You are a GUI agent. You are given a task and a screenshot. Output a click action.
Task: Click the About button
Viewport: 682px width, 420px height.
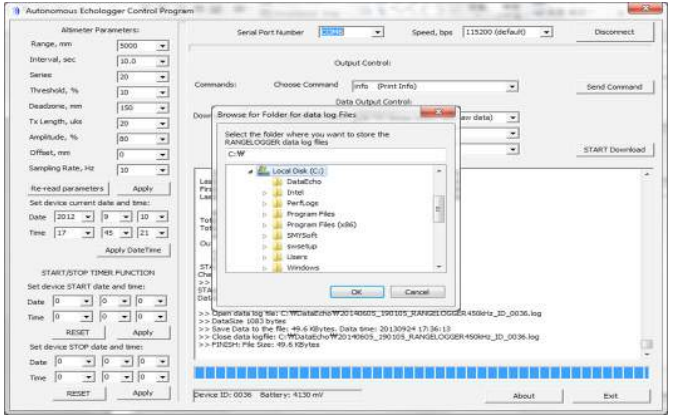[524, 396]
